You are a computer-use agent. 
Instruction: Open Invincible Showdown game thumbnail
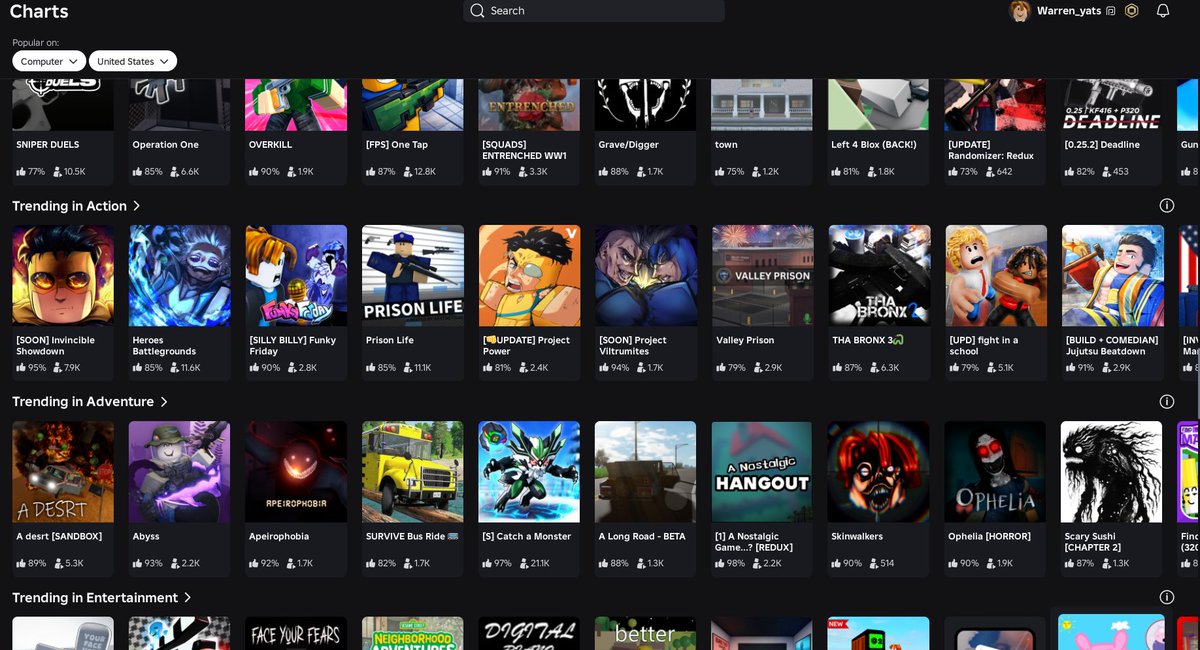63,275
